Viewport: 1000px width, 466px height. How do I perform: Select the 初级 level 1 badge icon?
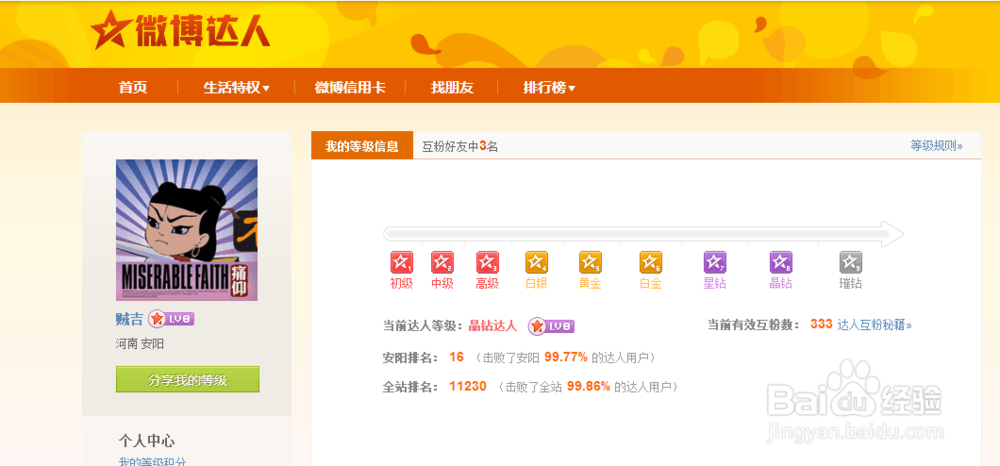click(x=401, y=262)
